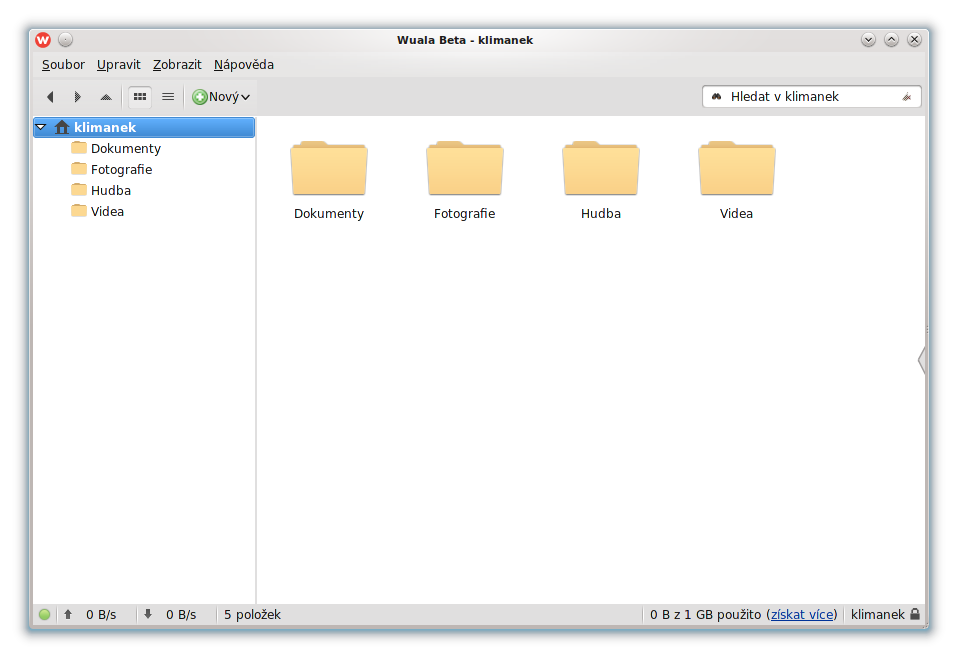Go up one folder level
This screenshot has width=958, height=658.
click(106, 97)
